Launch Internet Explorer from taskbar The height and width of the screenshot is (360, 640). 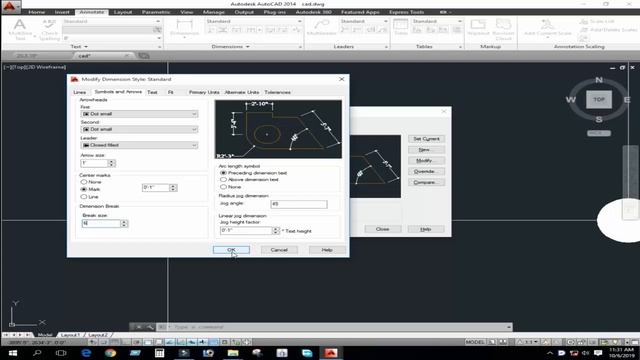(86, 353)
